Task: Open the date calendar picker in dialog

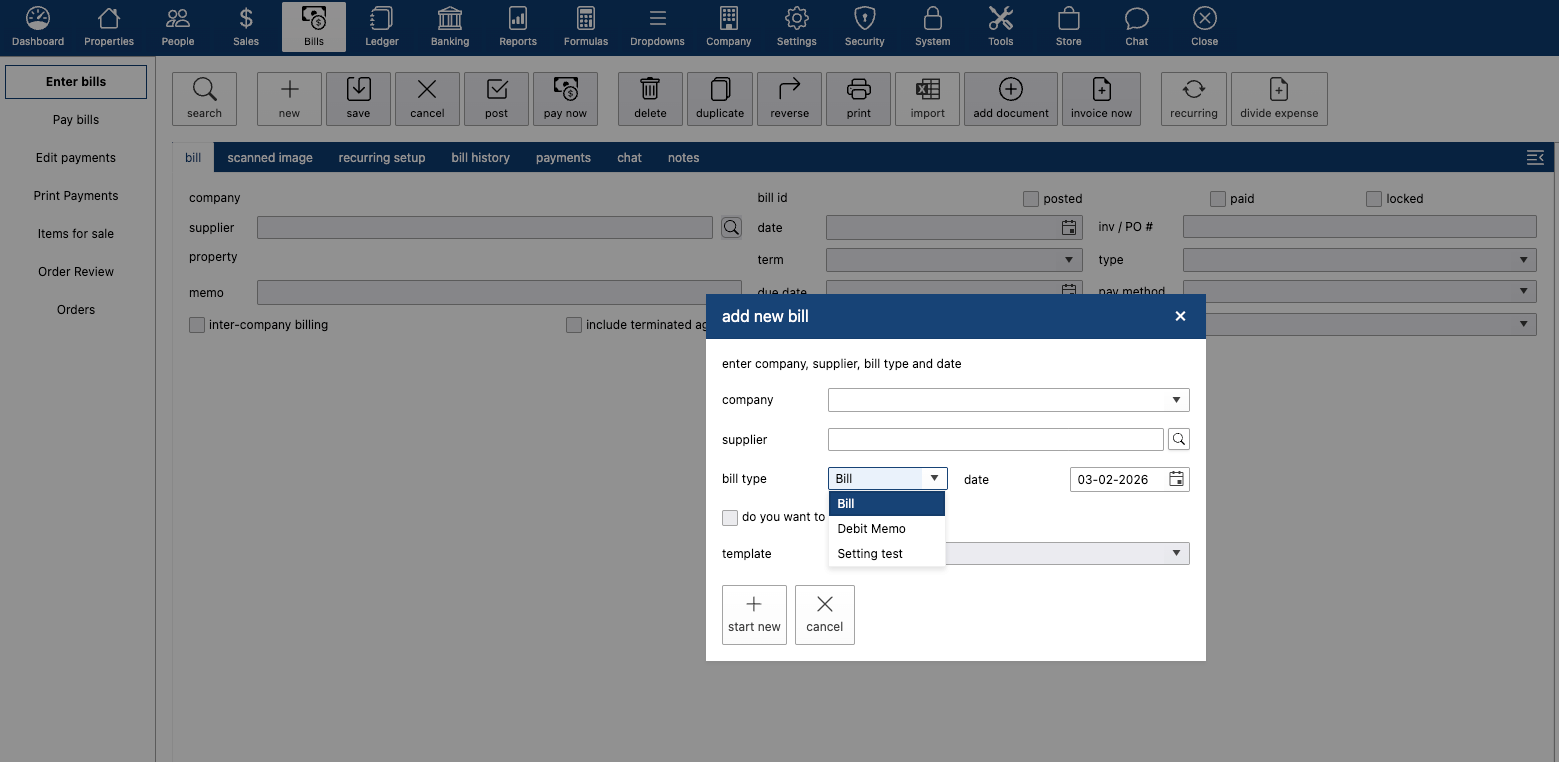Action: (x=1177, y=479)
